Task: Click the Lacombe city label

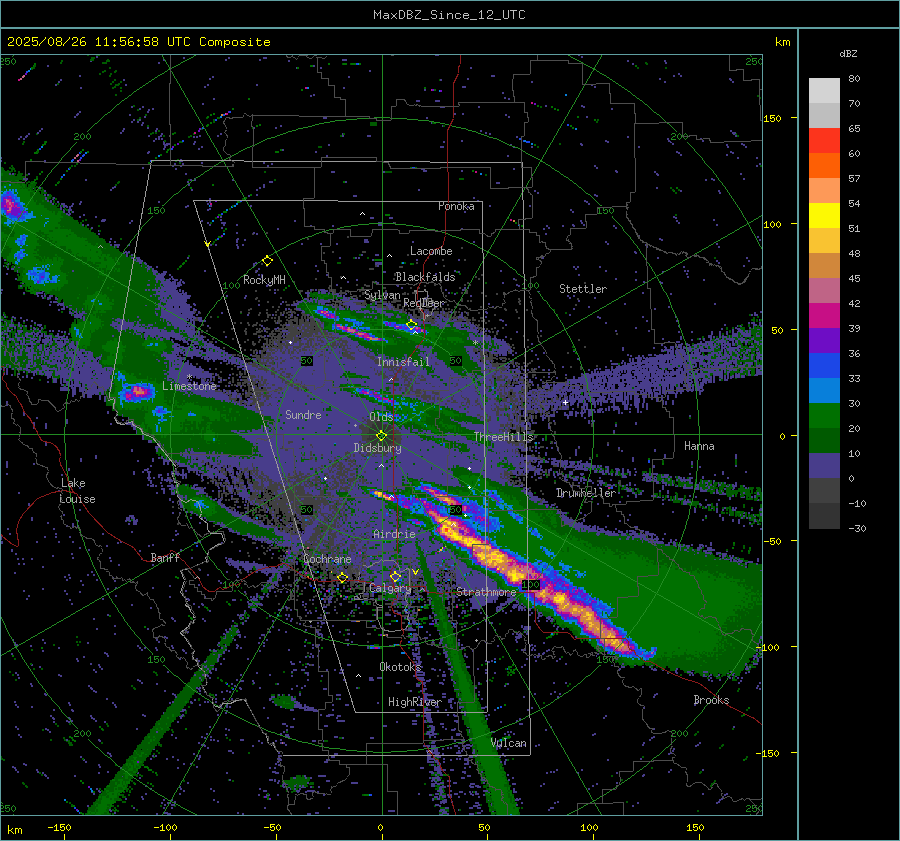Action: pos(431,251)
